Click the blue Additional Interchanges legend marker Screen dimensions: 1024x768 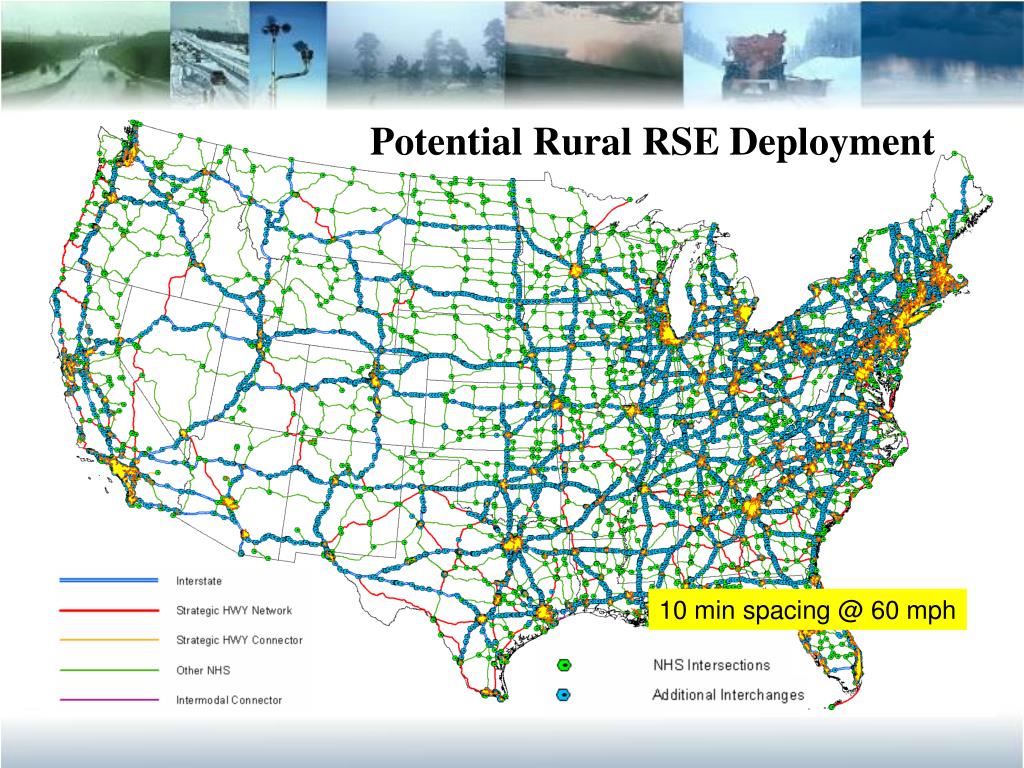563,695
